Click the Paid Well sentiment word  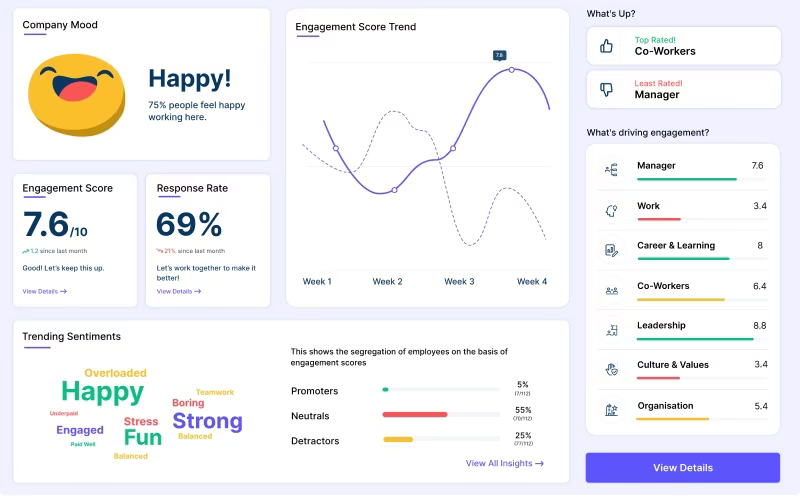83,444
